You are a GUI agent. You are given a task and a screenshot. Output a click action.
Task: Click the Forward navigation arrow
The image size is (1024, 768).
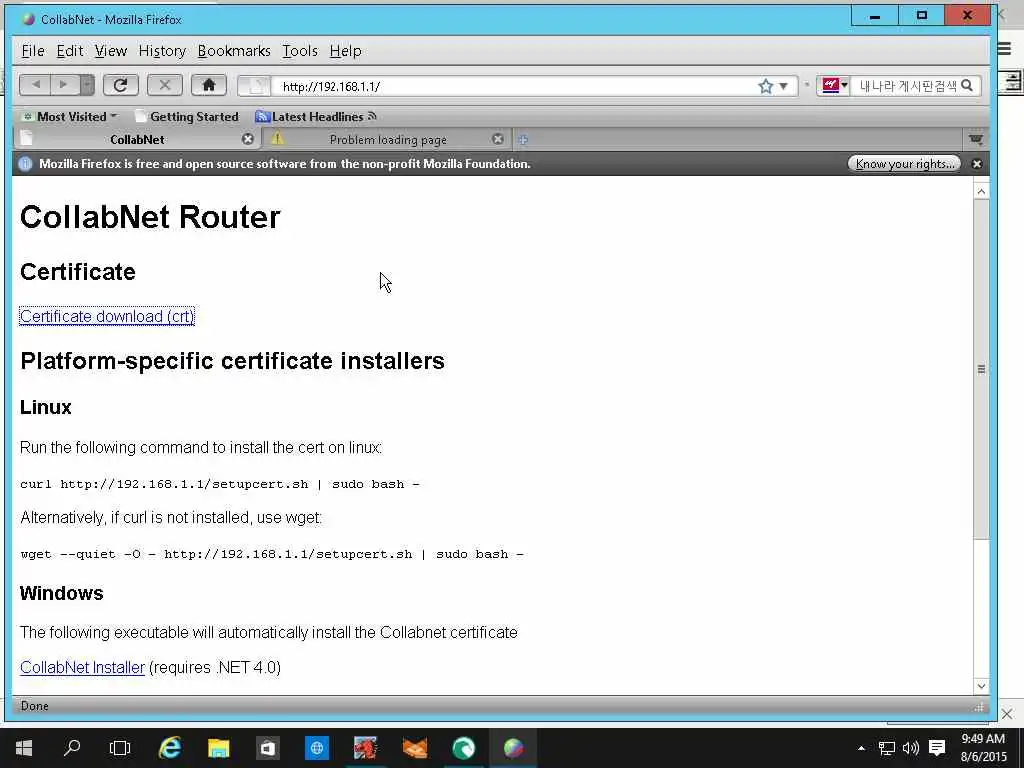point(63,85)
